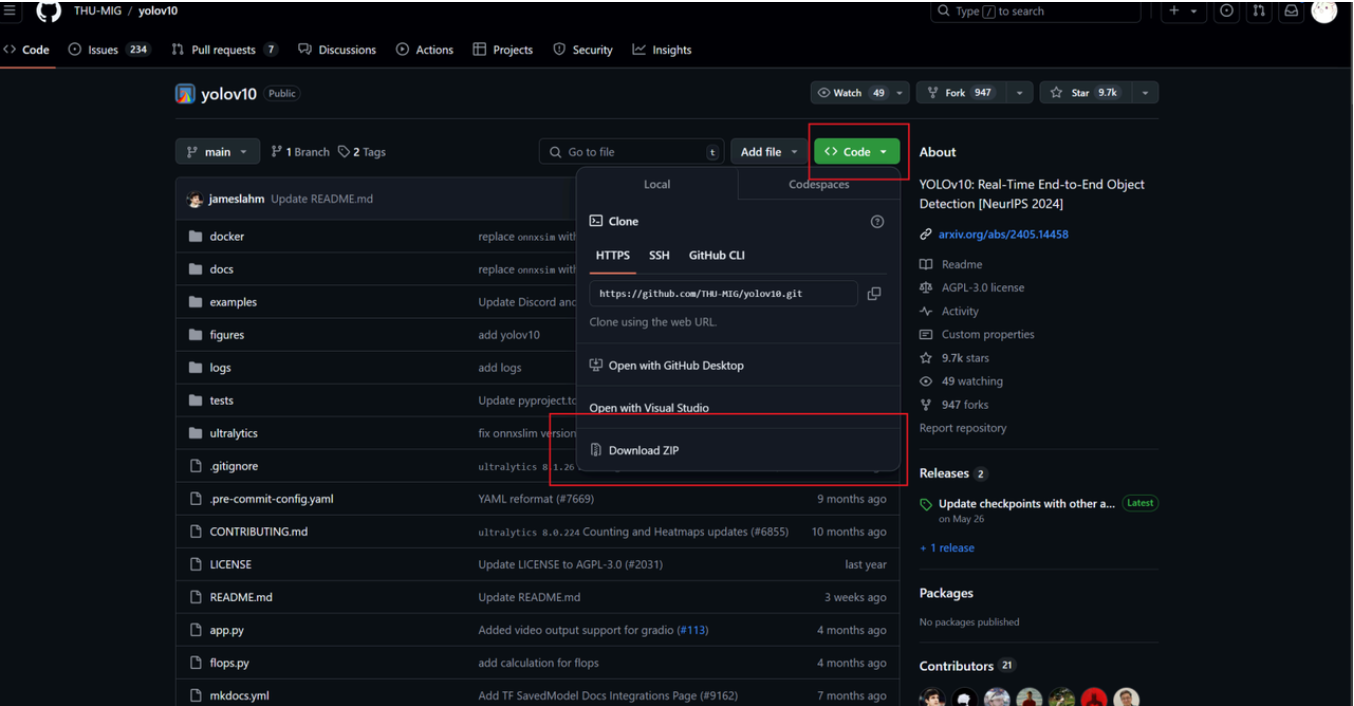Viewport: 1354px width, 706px height.
Task: Copy the HTTPS clone URL
Action: (874, 294)
